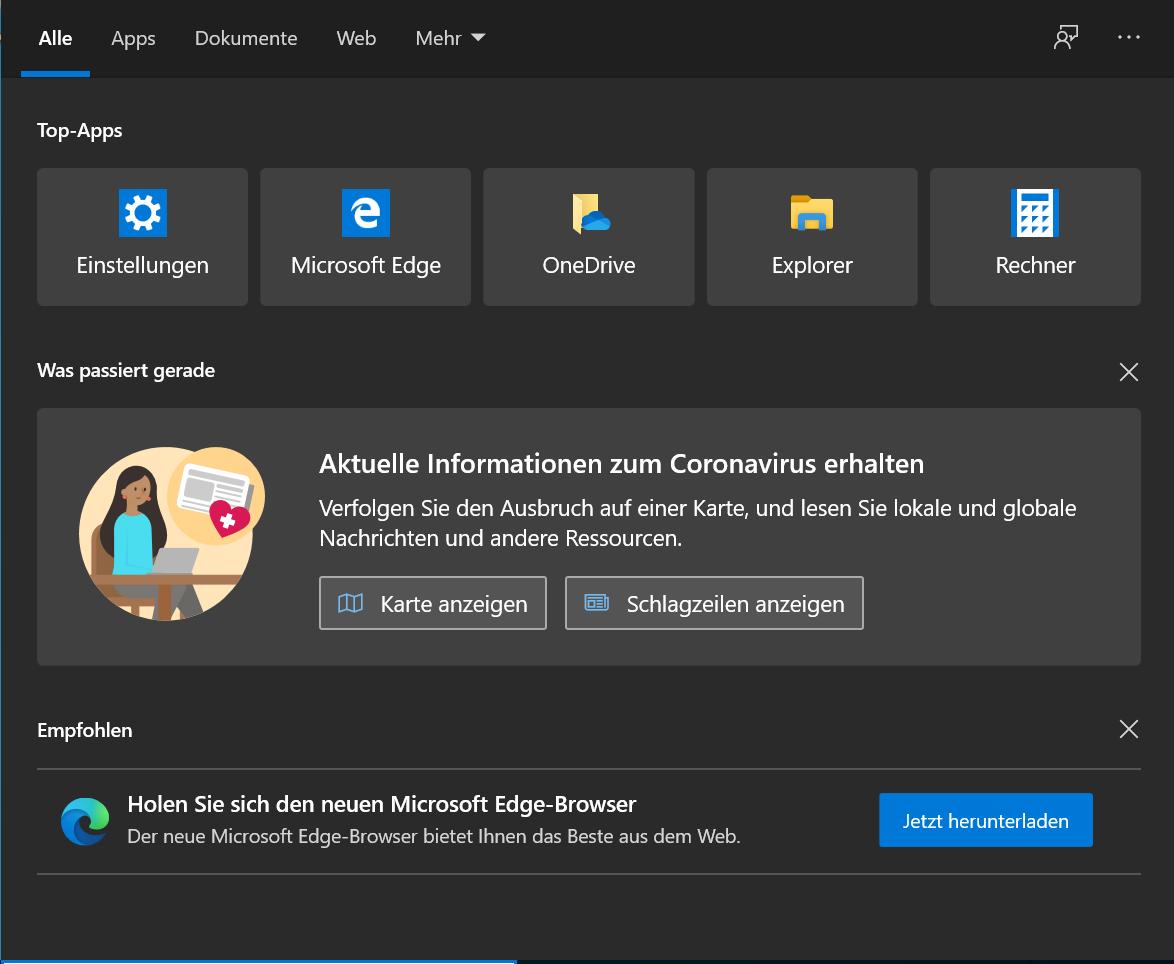The height and width of the screenshot is (964, 1174).
Task: Click the Schlagzeilen anzeigen button
Action: (714, 603)
